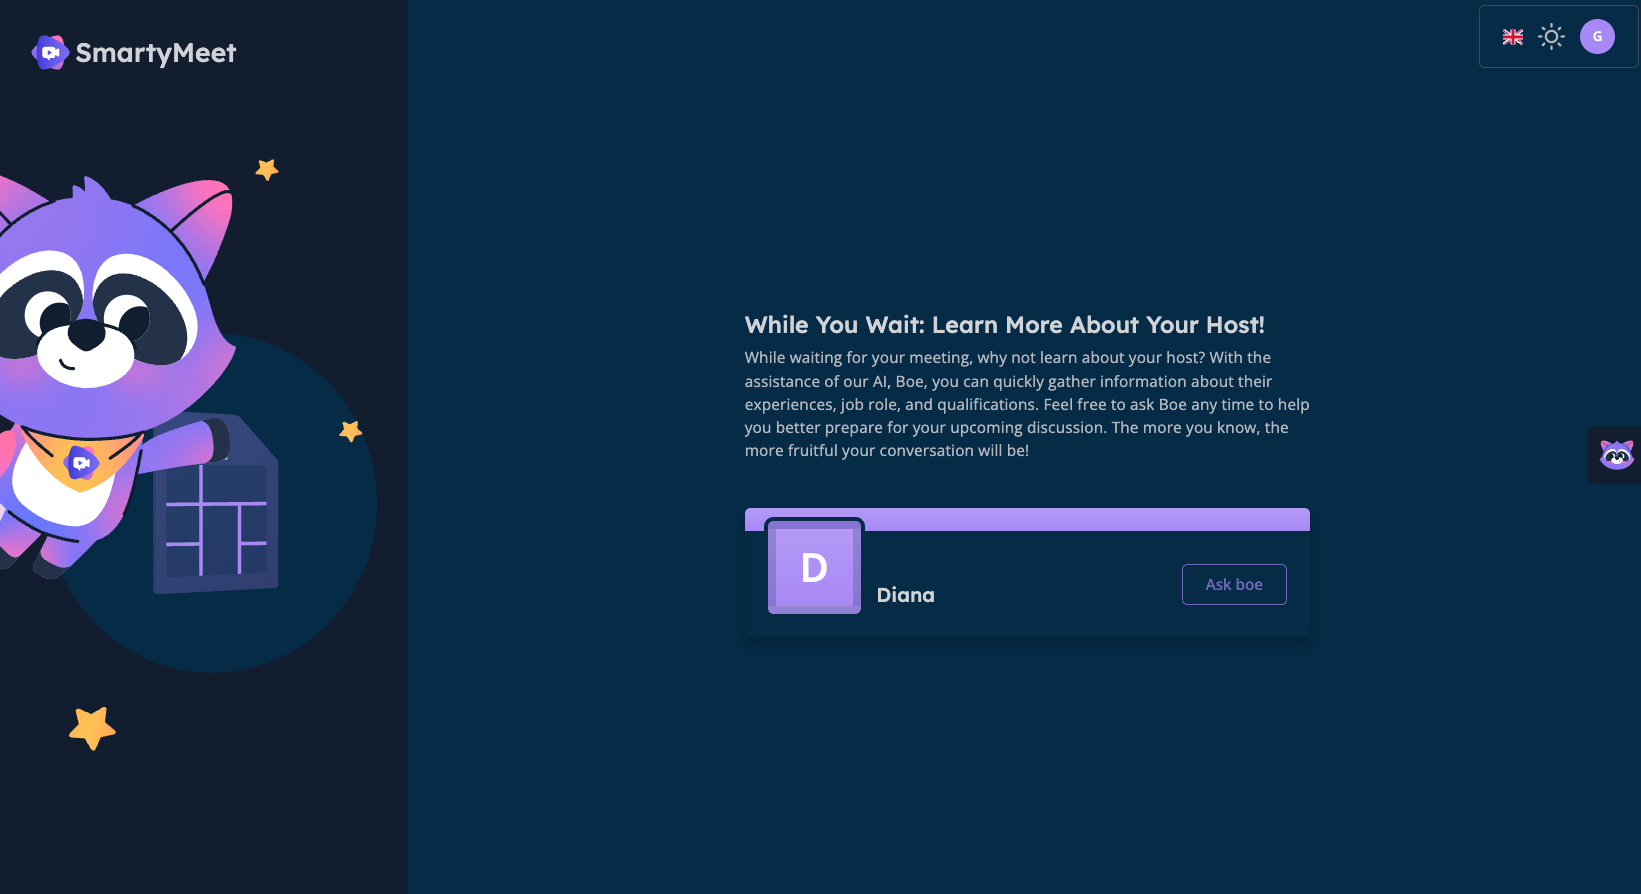Click the Ask boe button
The image size is (1641, 894).
pos(1234,585)
